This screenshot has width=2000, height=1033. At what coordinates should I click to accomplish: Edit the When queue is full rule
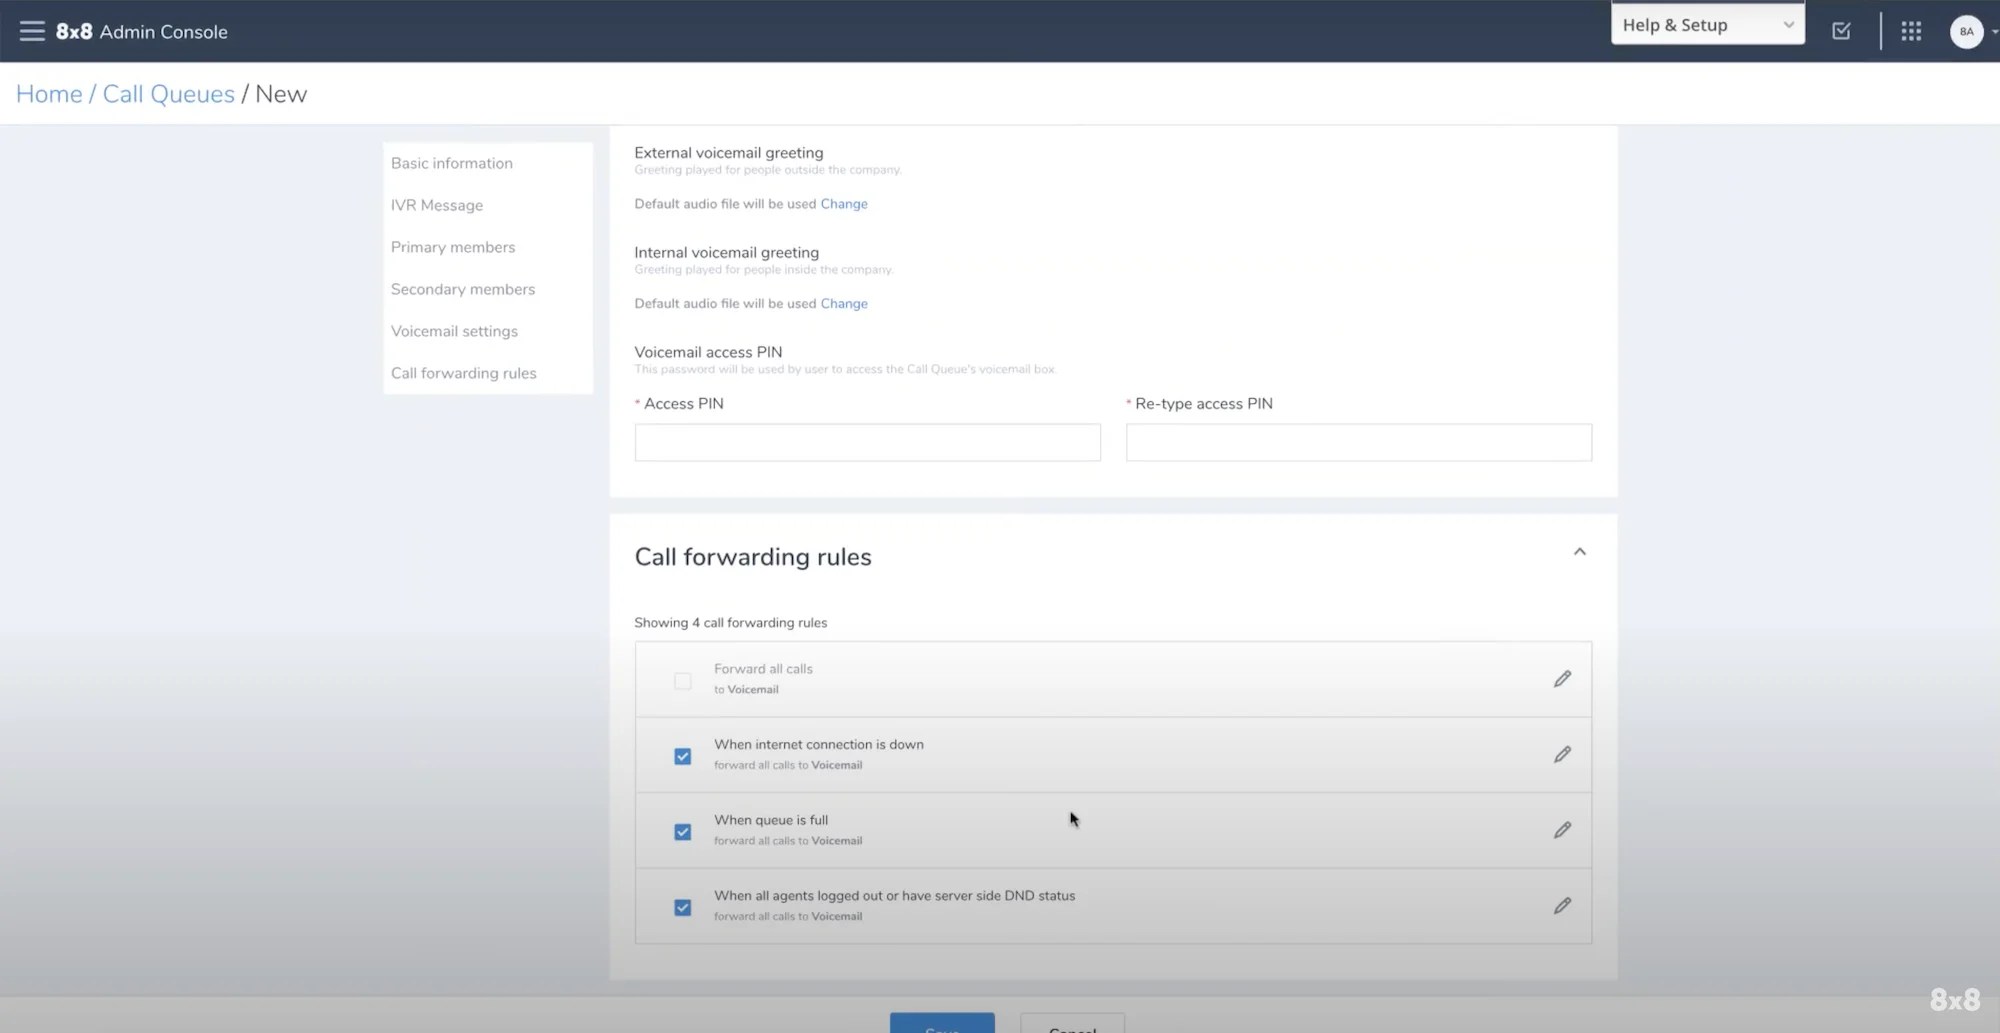click(1562, 830)
